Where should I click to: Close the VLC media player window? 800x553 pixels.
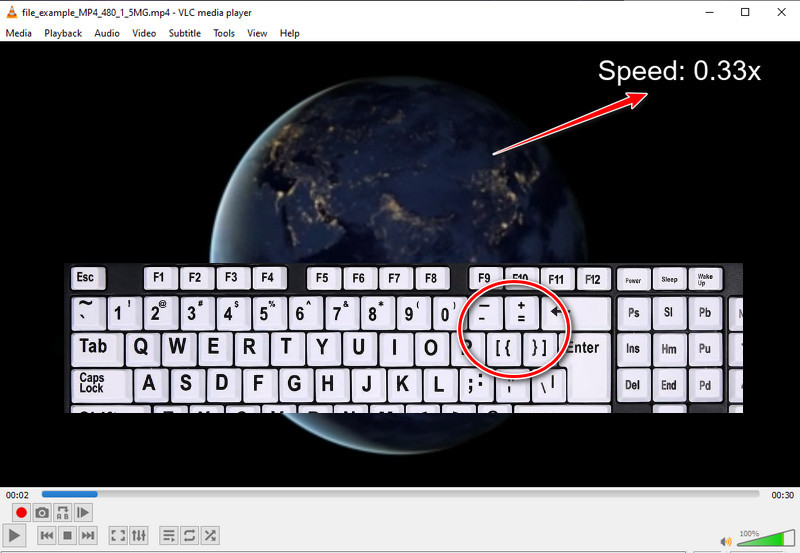tap(781, 12)
